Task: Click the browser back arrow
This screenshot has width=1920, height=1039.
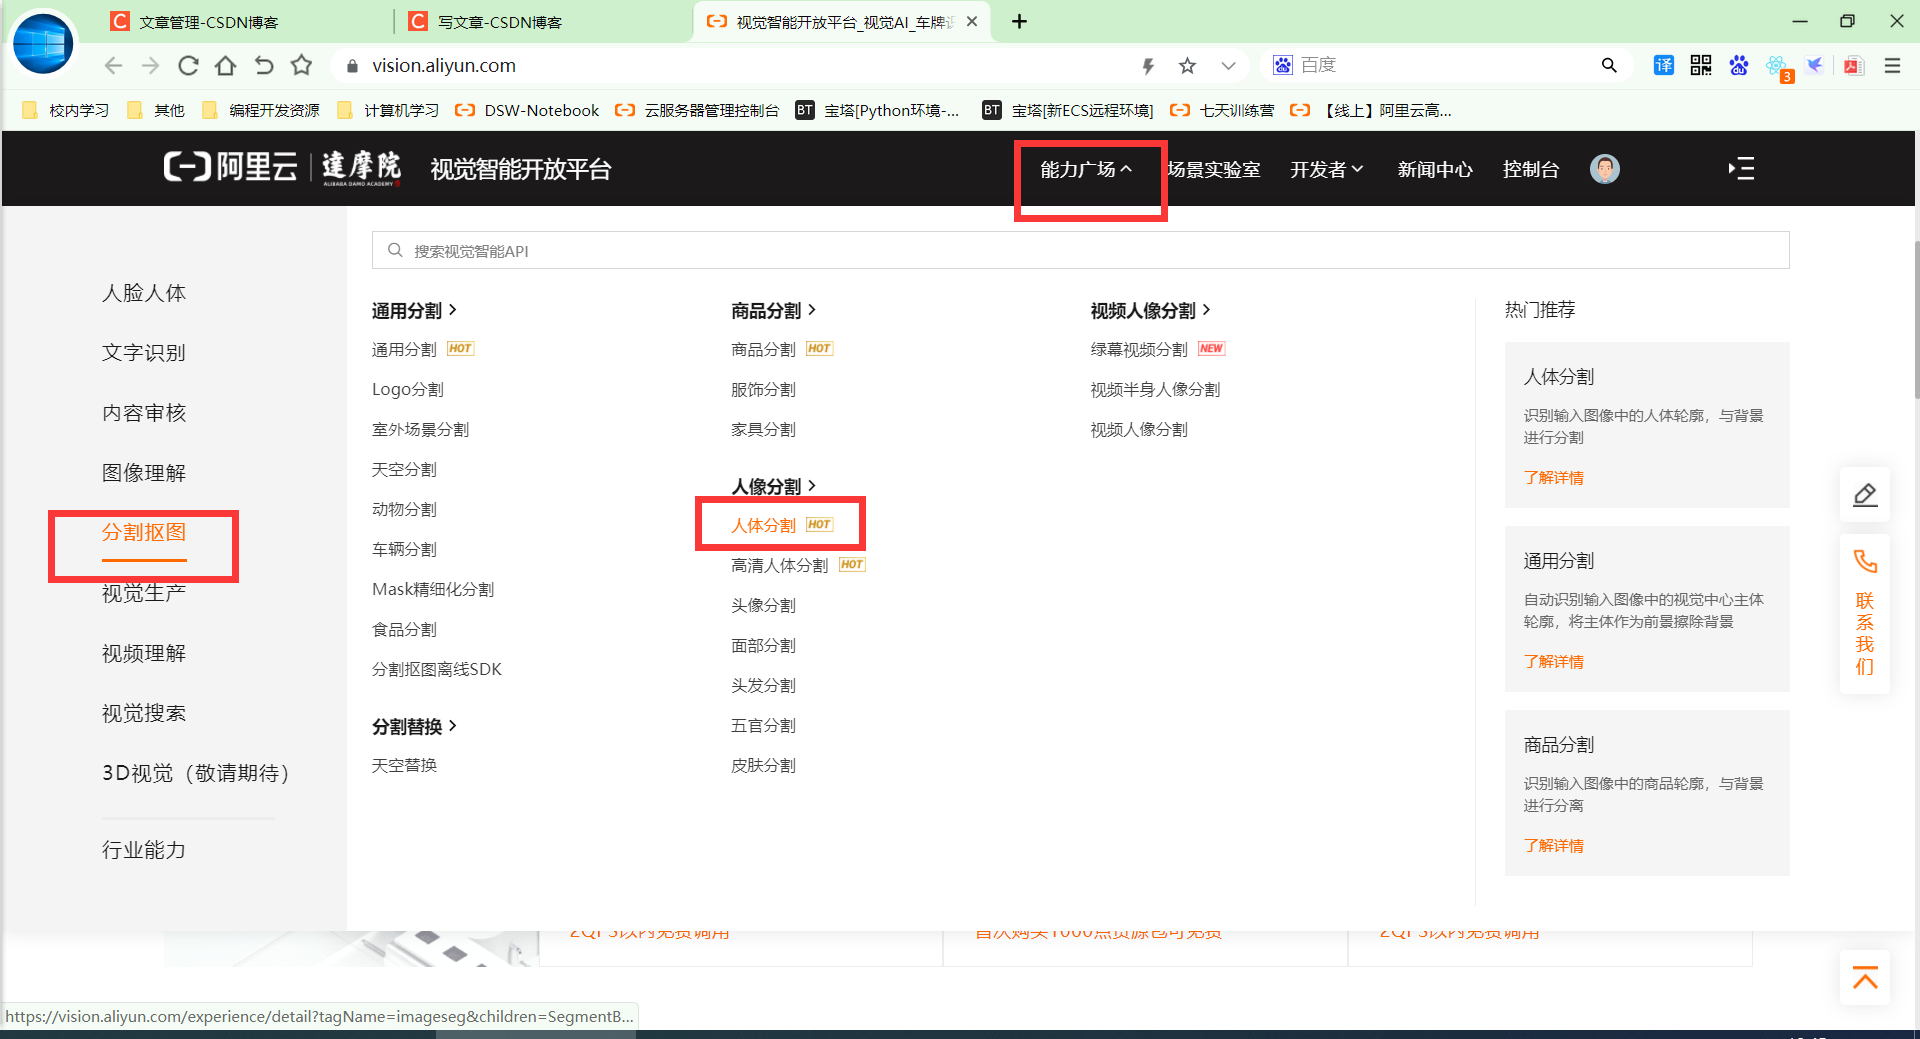Action: [x=113, y=66]
